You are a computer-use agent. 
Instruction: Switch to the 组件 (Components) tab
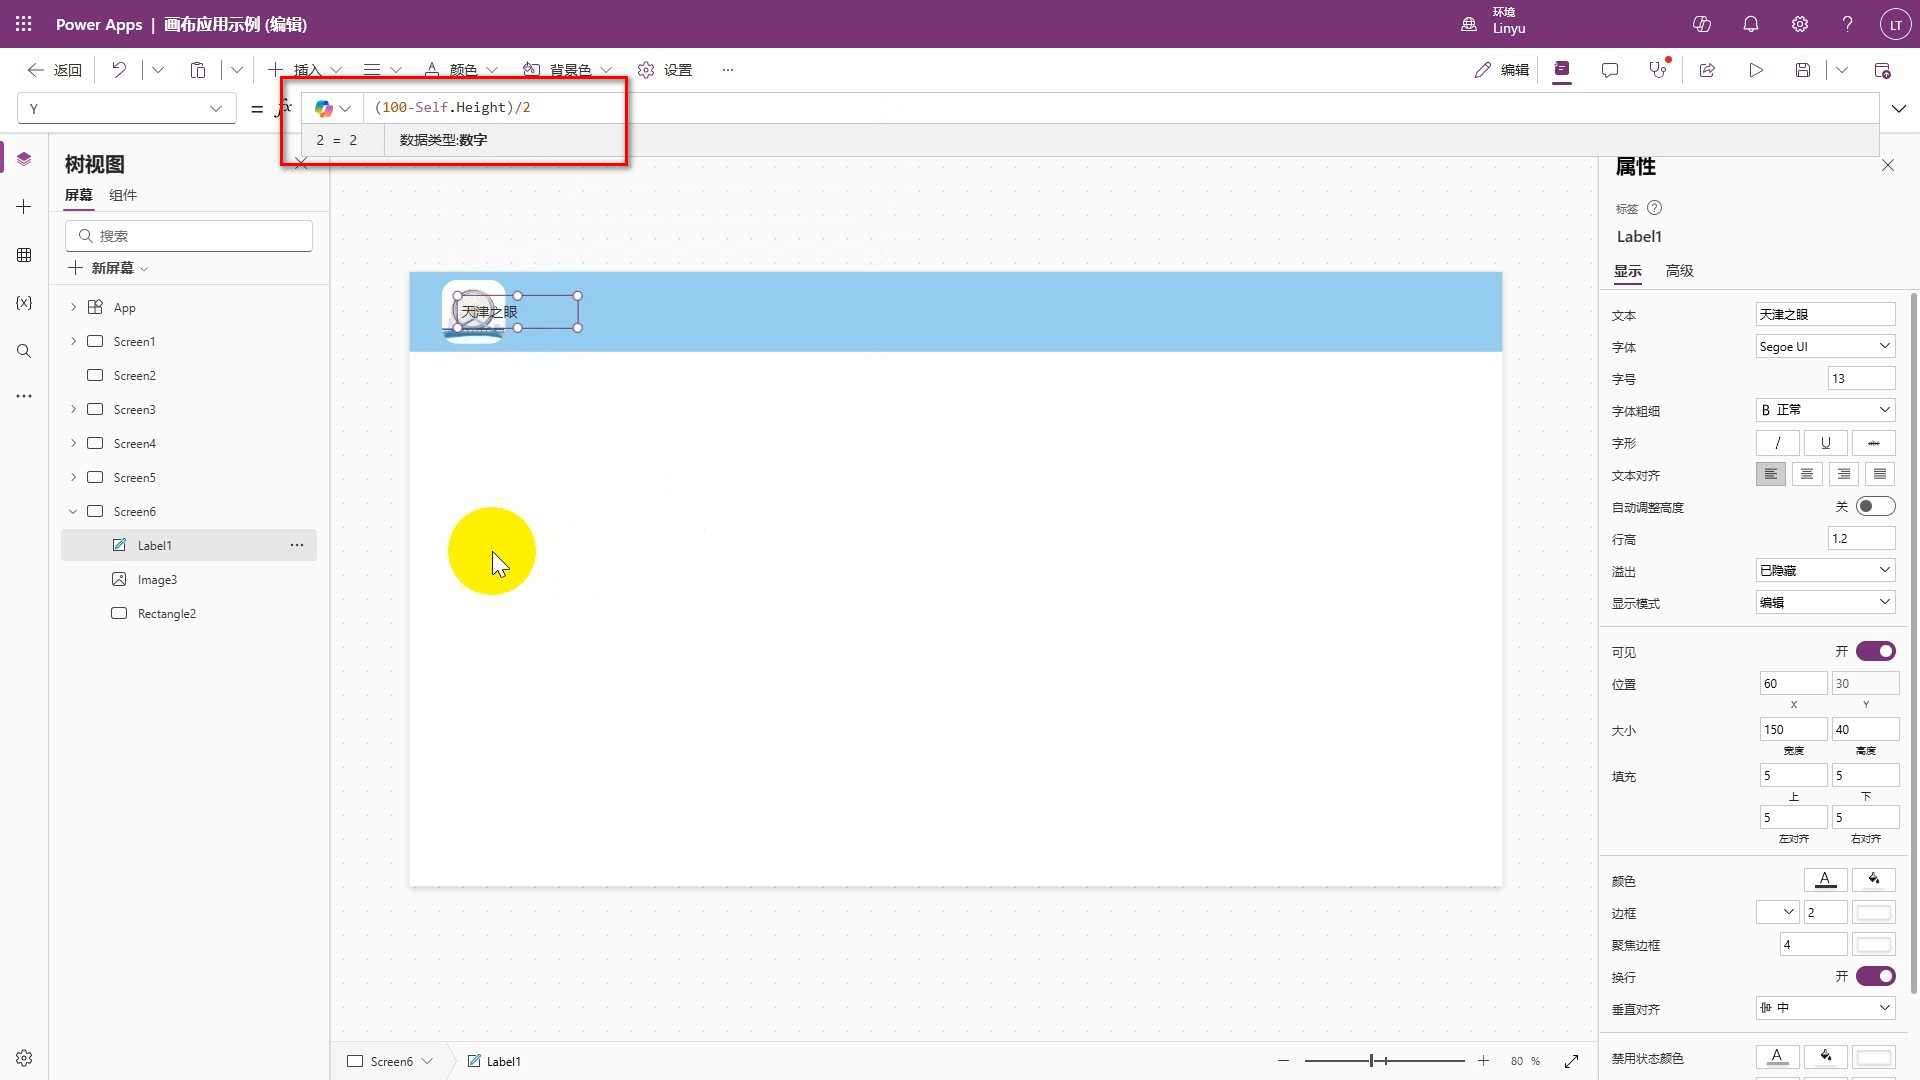(x=123, y=195)
